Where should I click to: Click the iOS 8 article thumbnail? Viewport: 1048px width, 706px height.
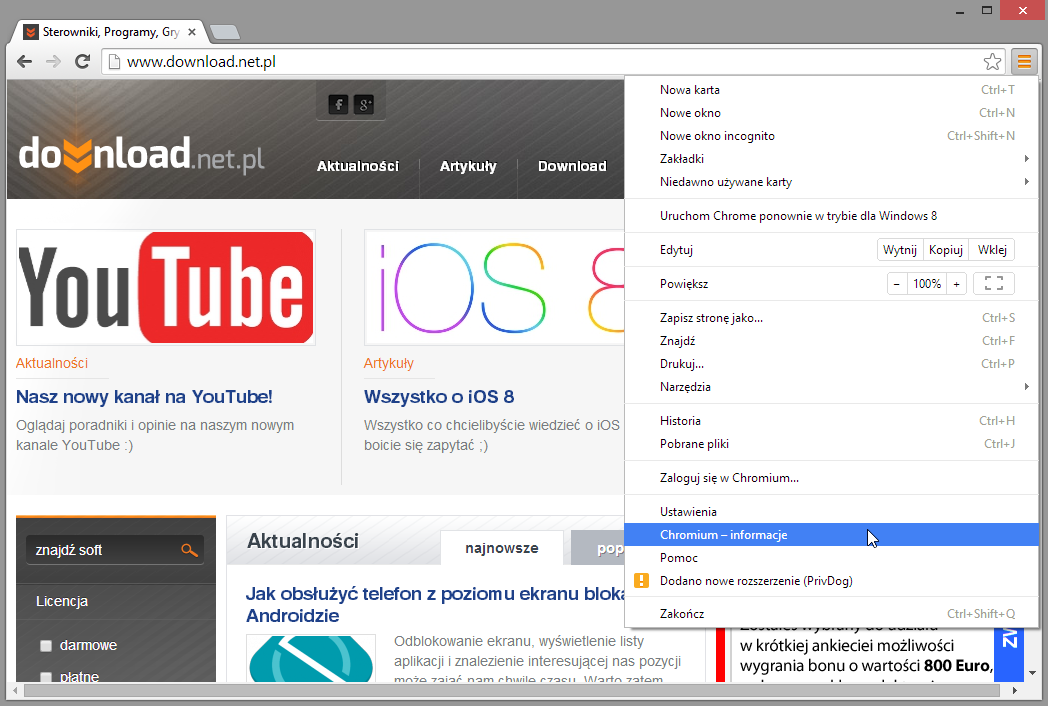point(494,287)
